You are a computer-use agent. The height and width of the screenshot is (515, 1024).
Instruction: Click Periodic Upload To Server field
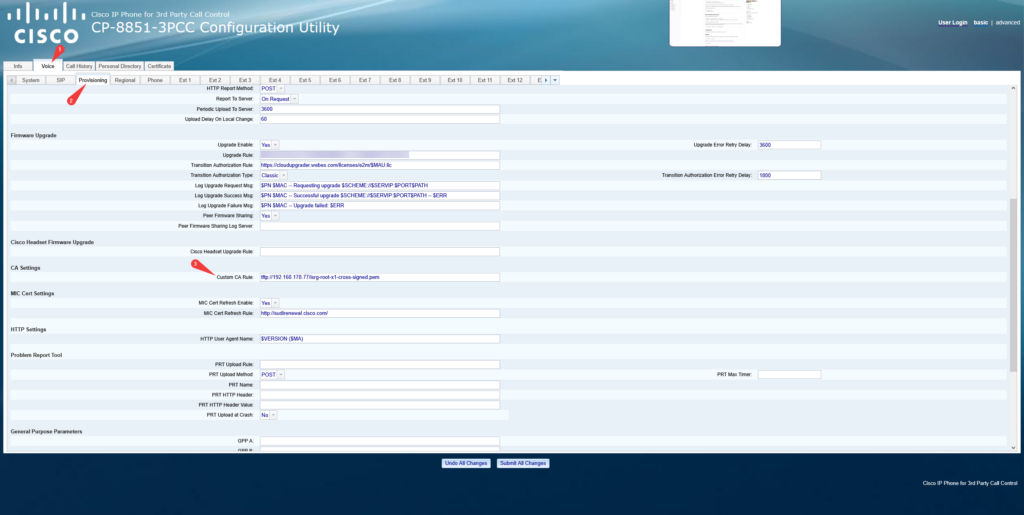pyautogui.click(x=379, y=109)
